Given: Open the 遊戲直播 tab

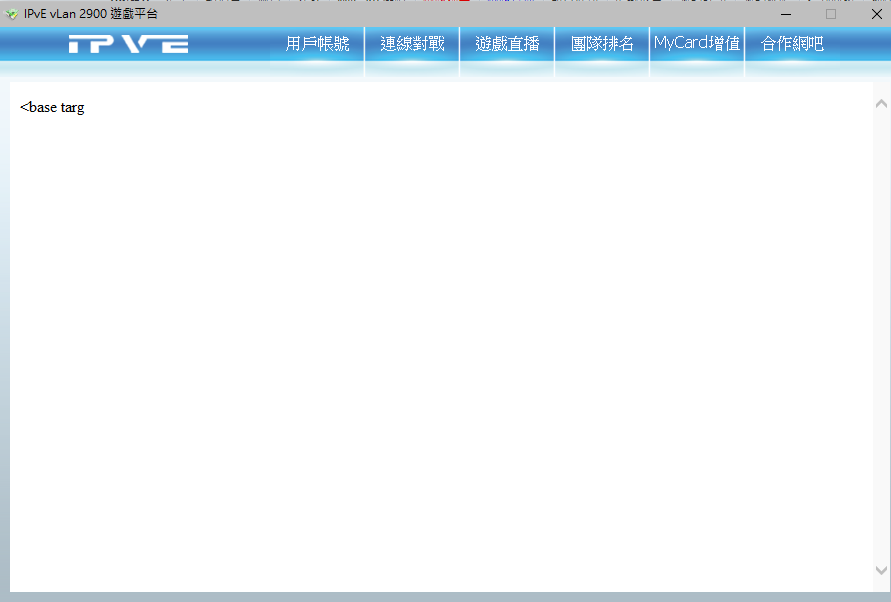Looking at the screenshot, I should 507,44.
